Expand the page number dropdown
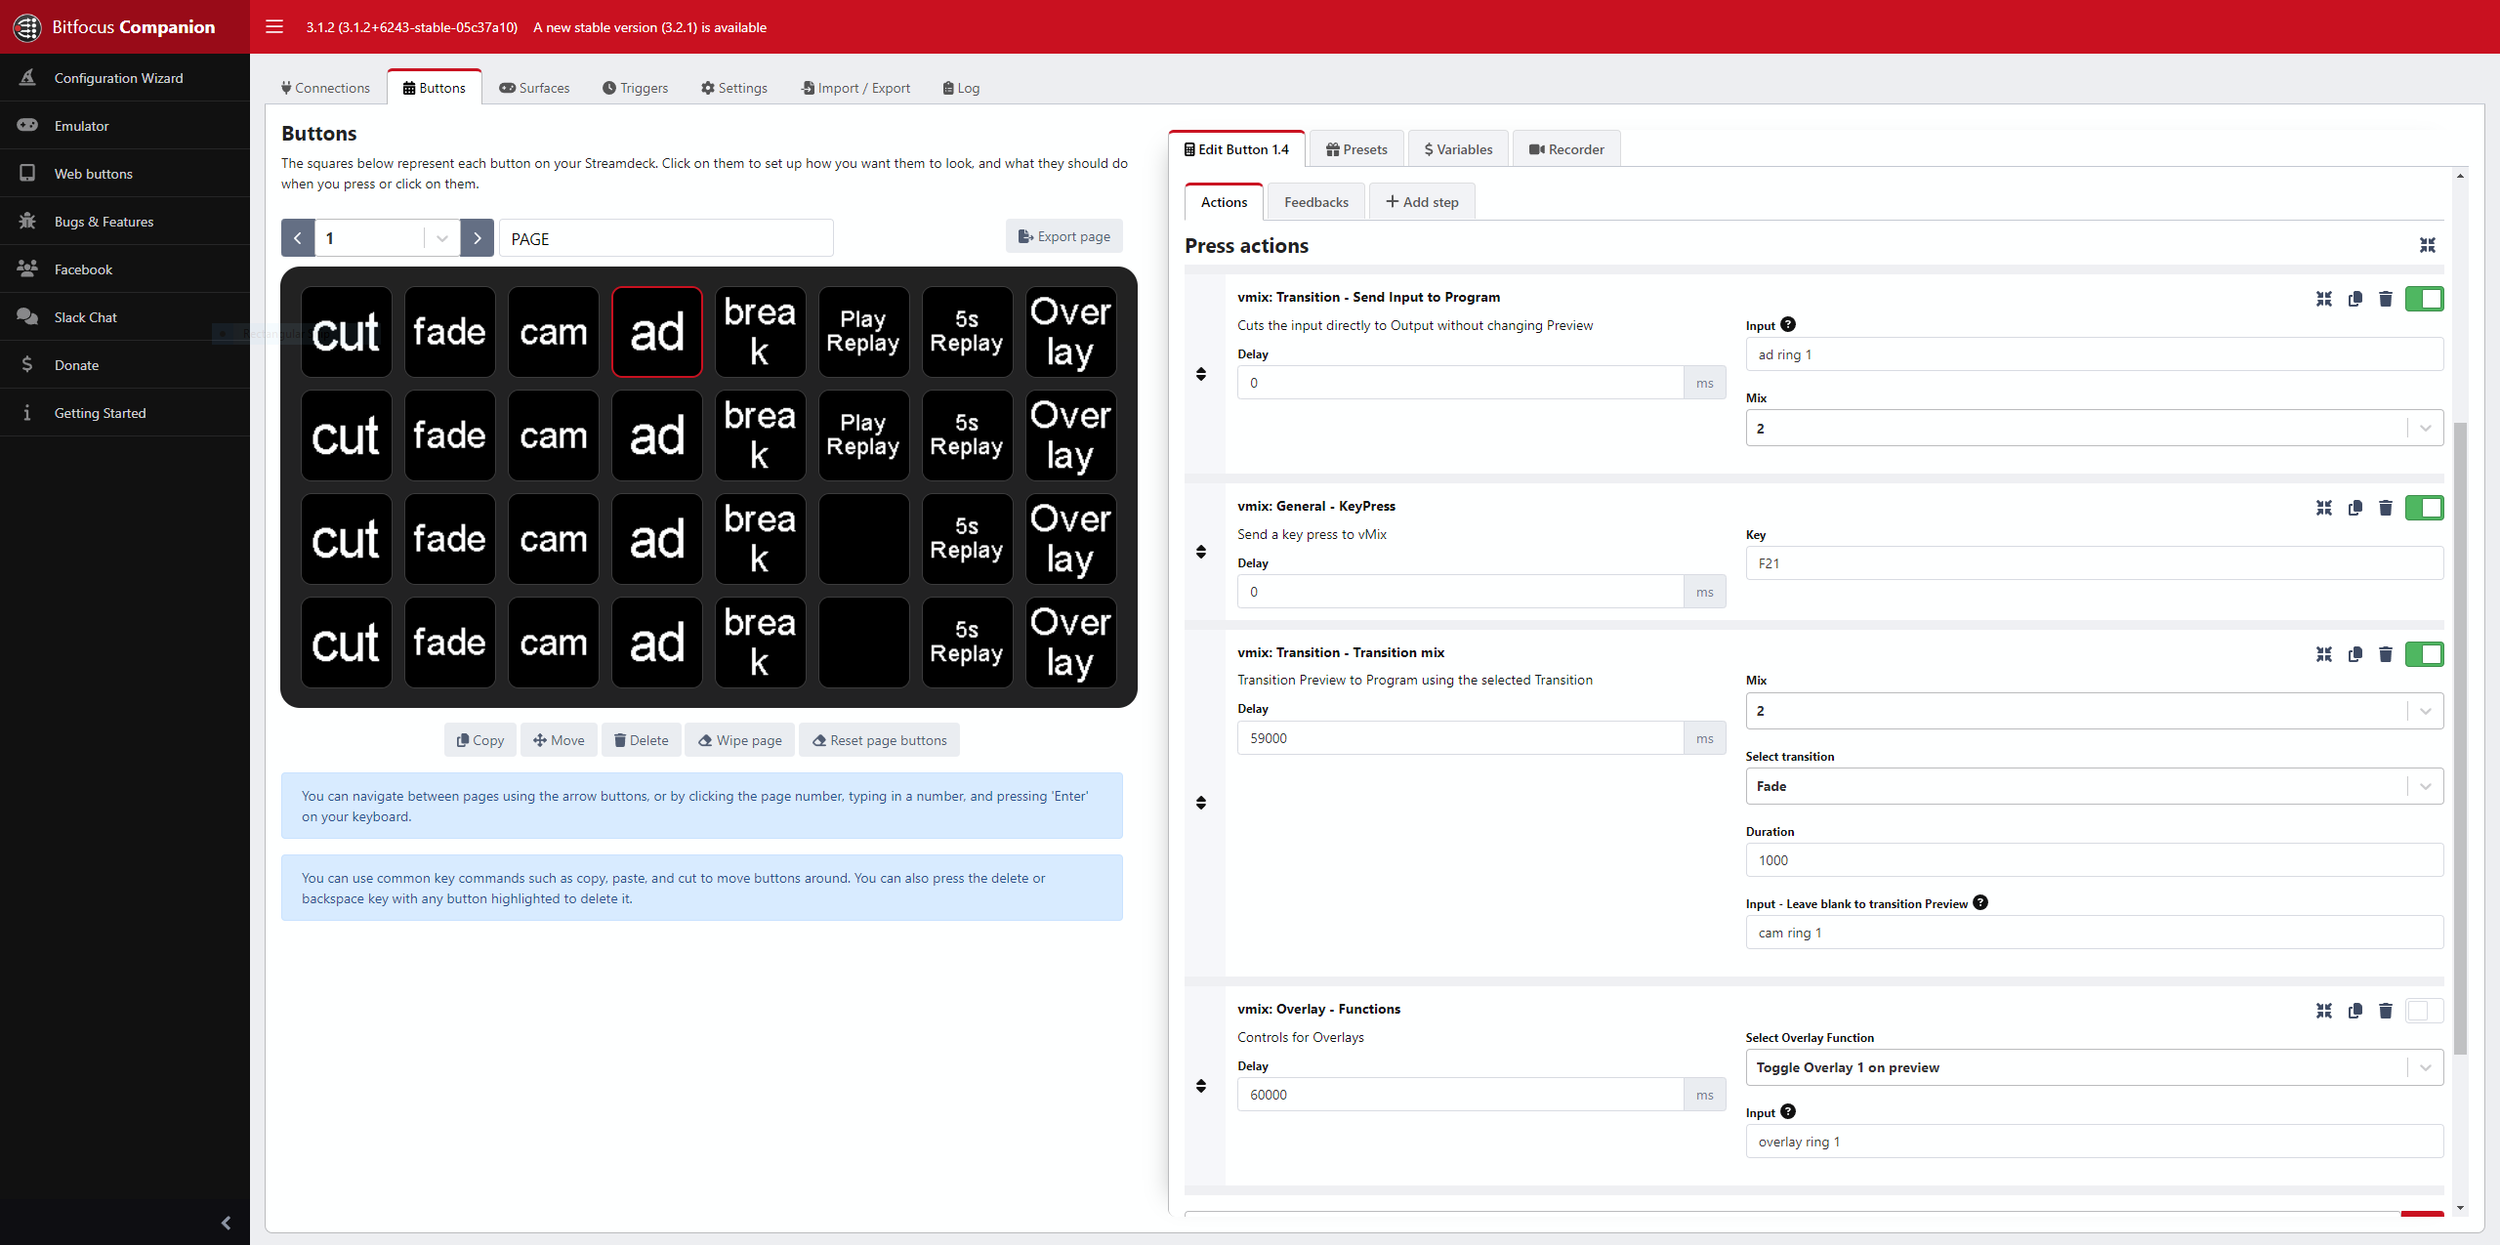The image size is (2500, 1245). point(441,238)
